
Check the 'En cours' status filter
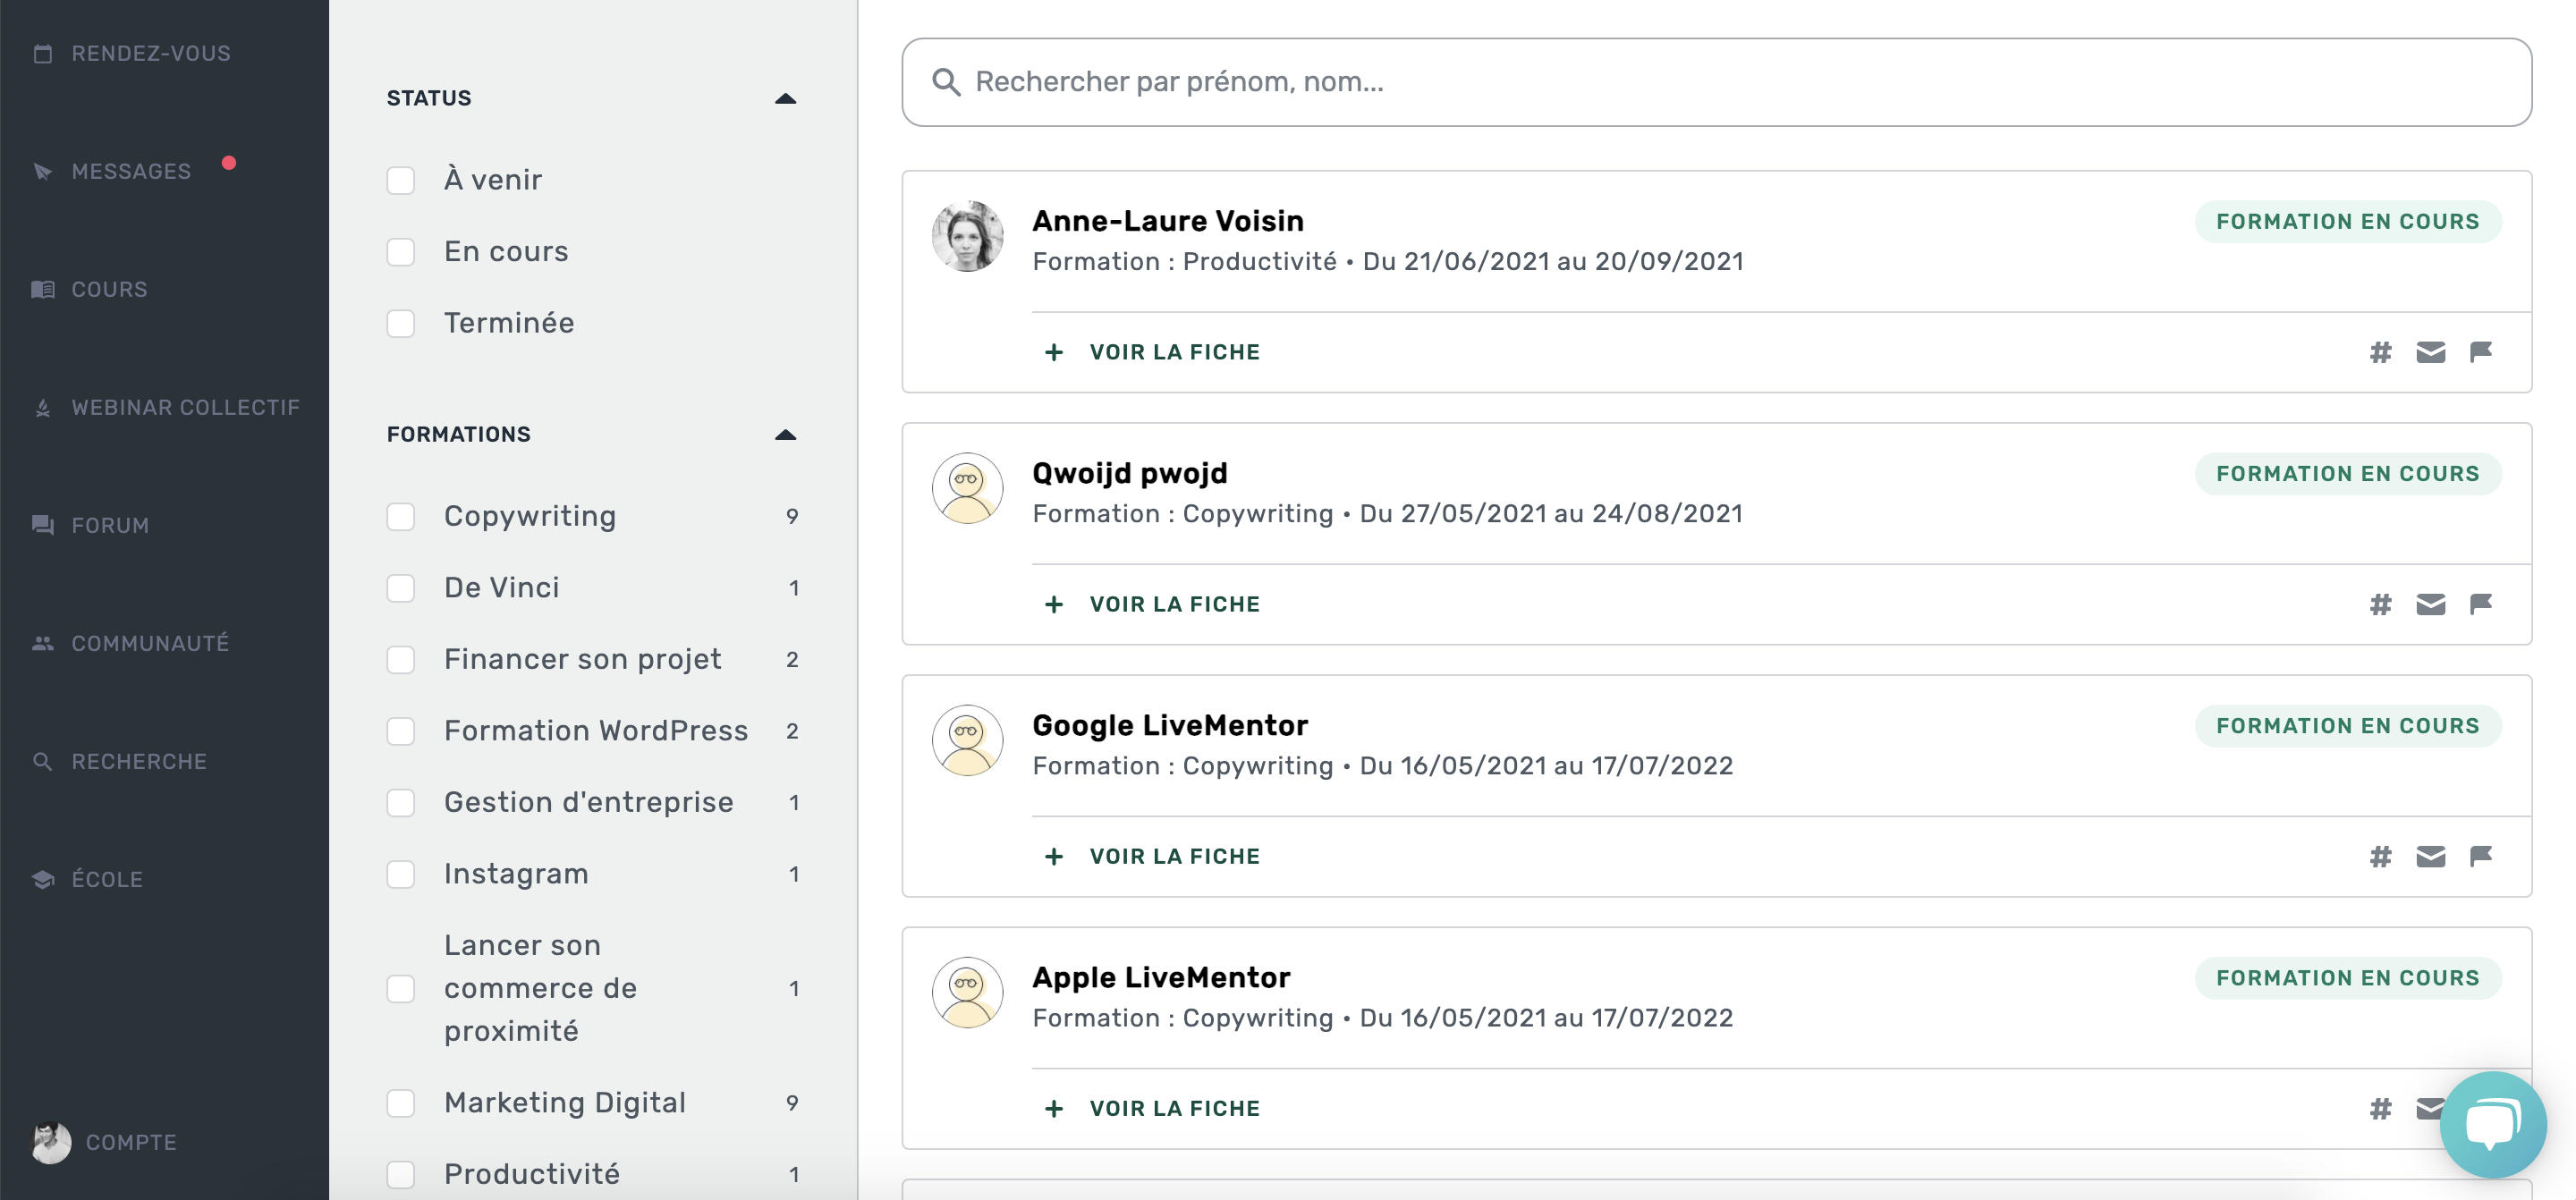tap(401, 252)
